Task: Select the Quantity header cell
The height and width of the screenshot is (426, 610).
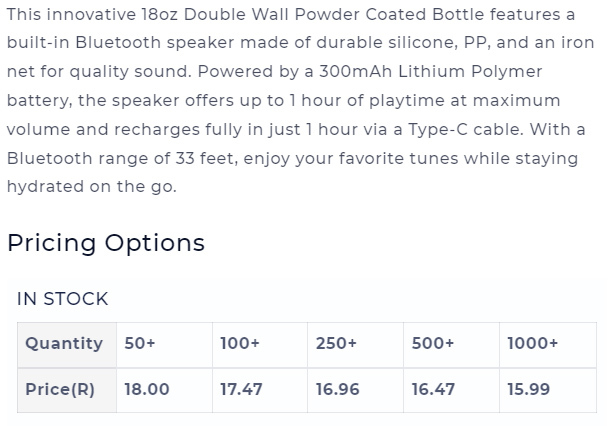Action: [67, 345]
